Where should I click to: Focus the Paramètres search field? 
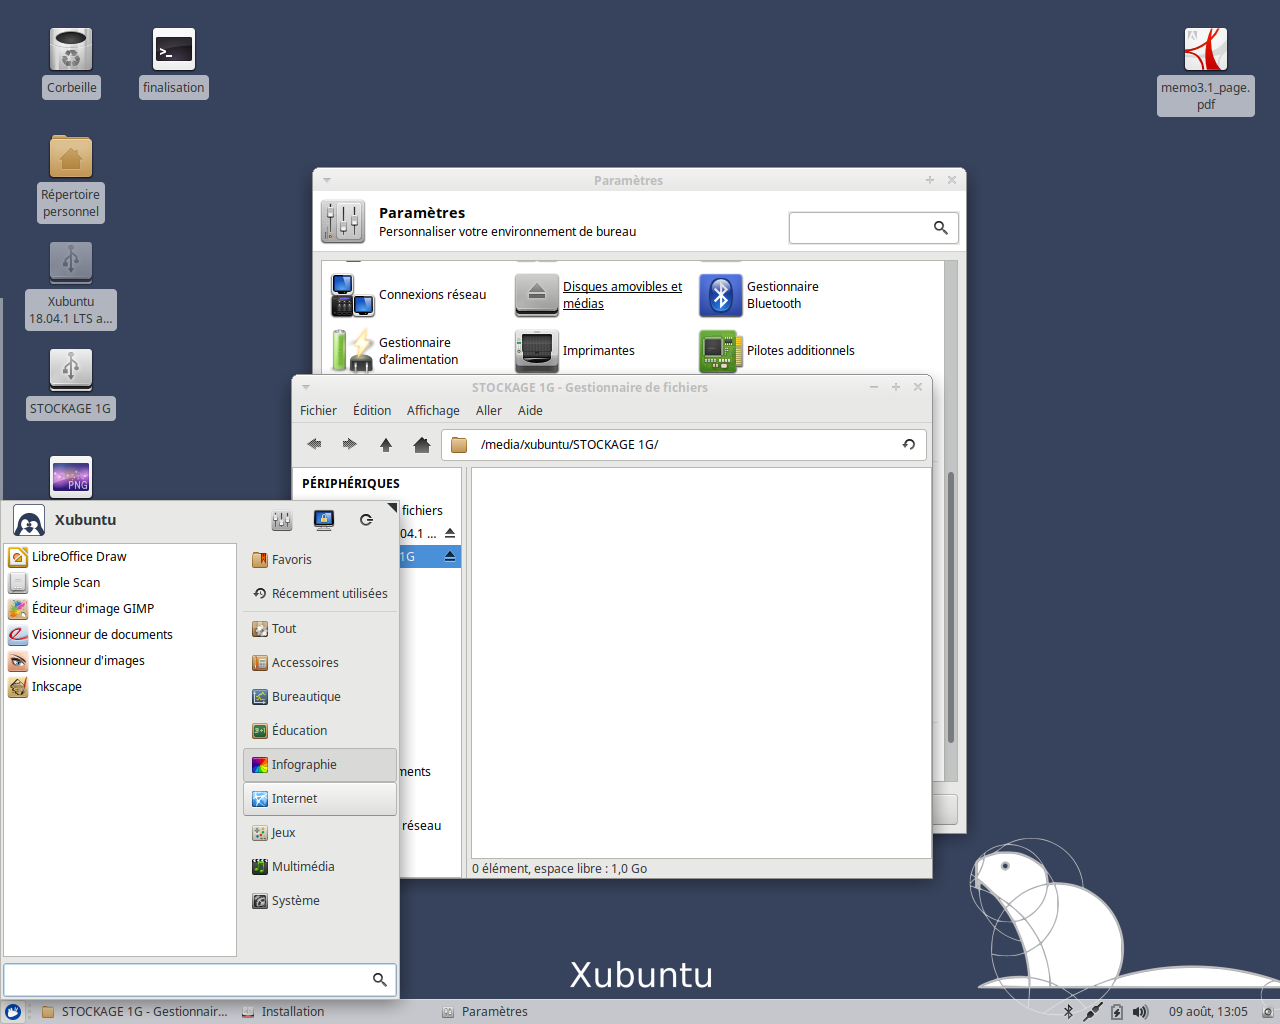pyautogui.click(x=874, y=228)
